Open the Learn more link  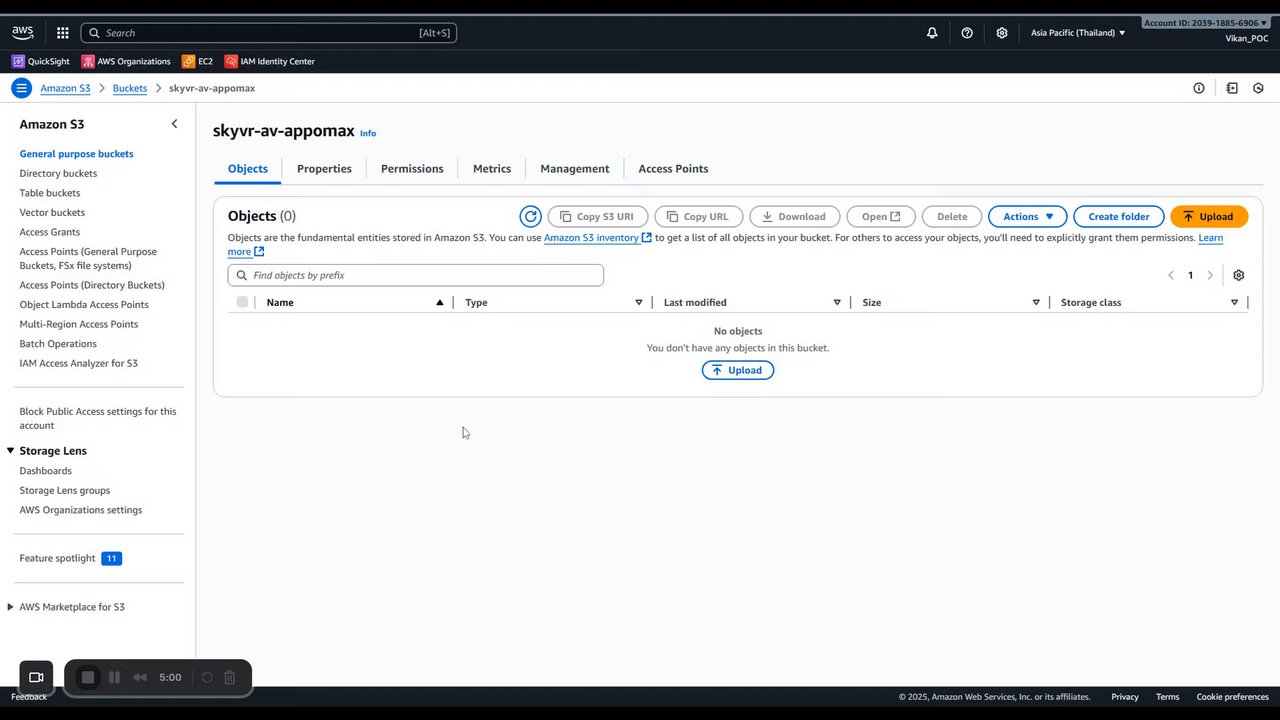coord(1211,238)
